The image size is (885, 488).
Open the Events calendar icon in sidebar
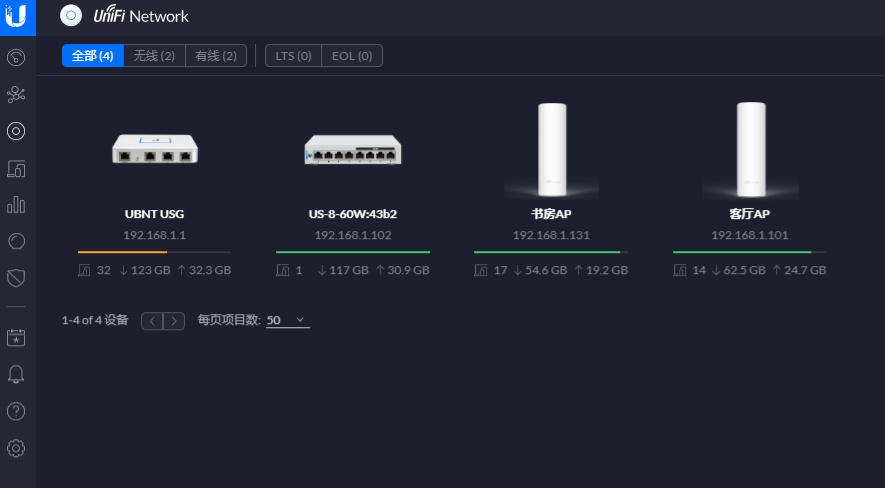(x=16, y=338)
